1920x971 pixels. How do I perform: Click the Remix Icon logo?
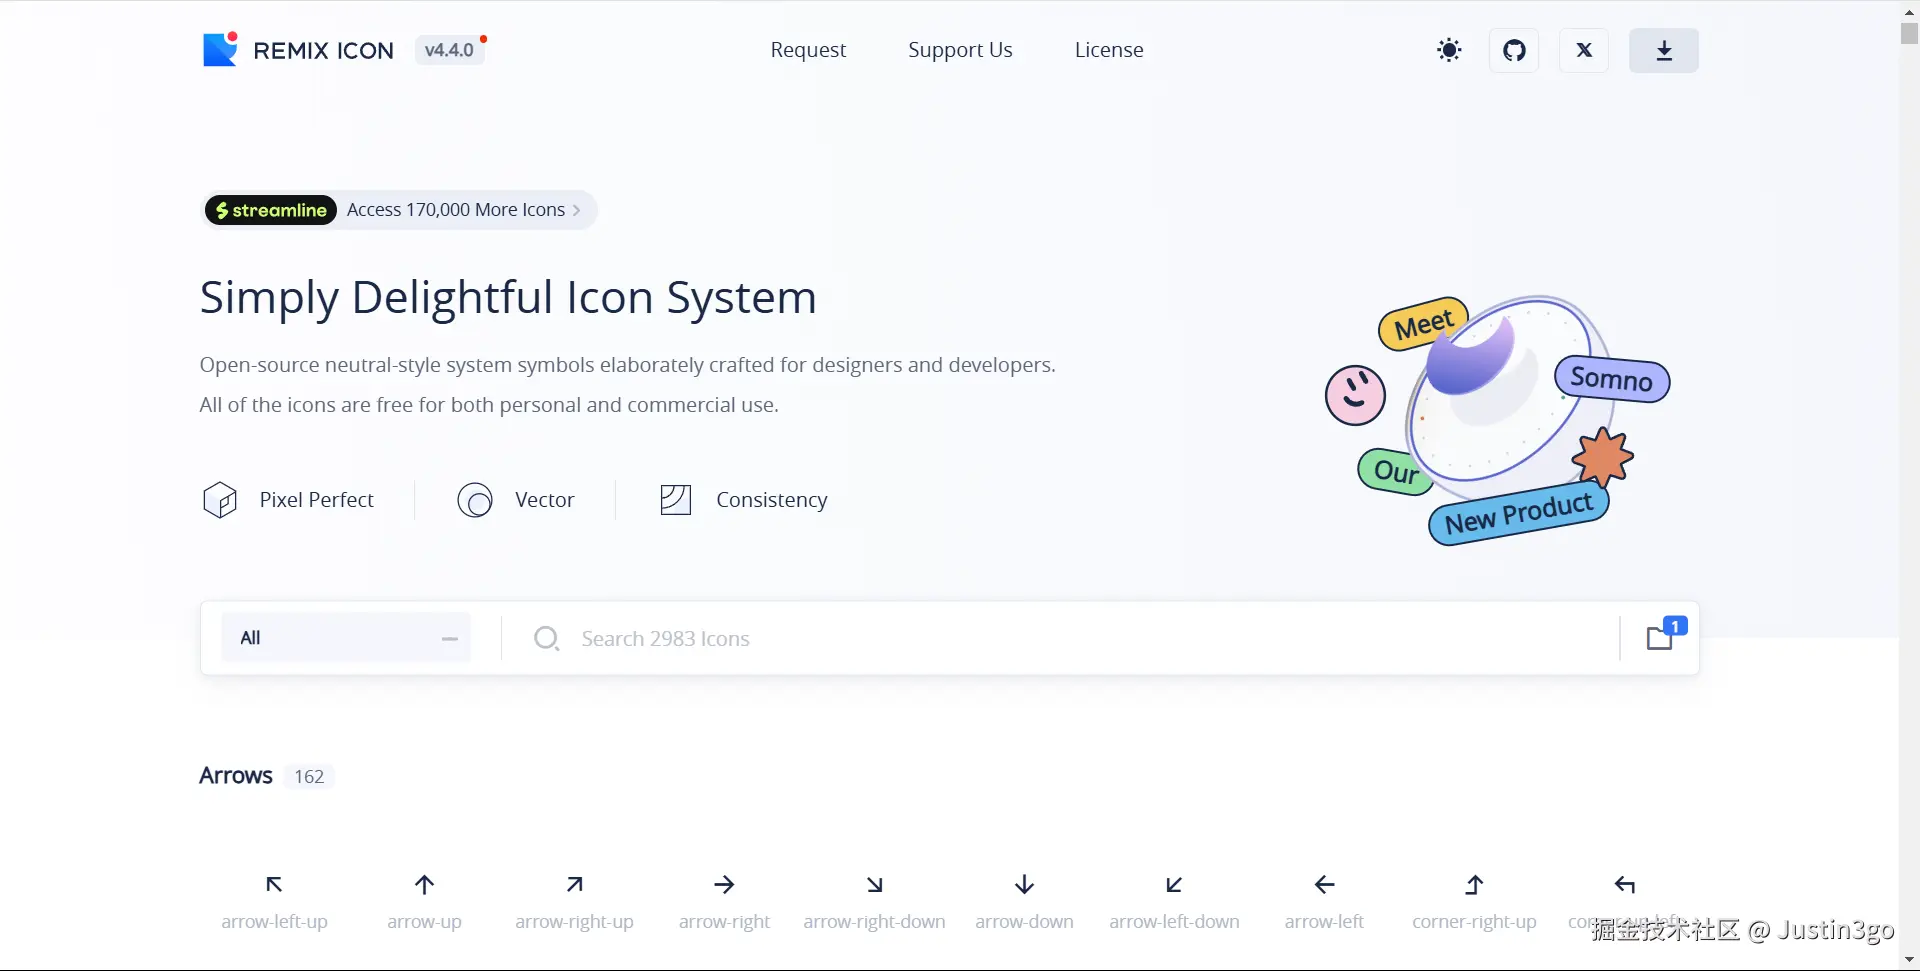tap(220, 49)
